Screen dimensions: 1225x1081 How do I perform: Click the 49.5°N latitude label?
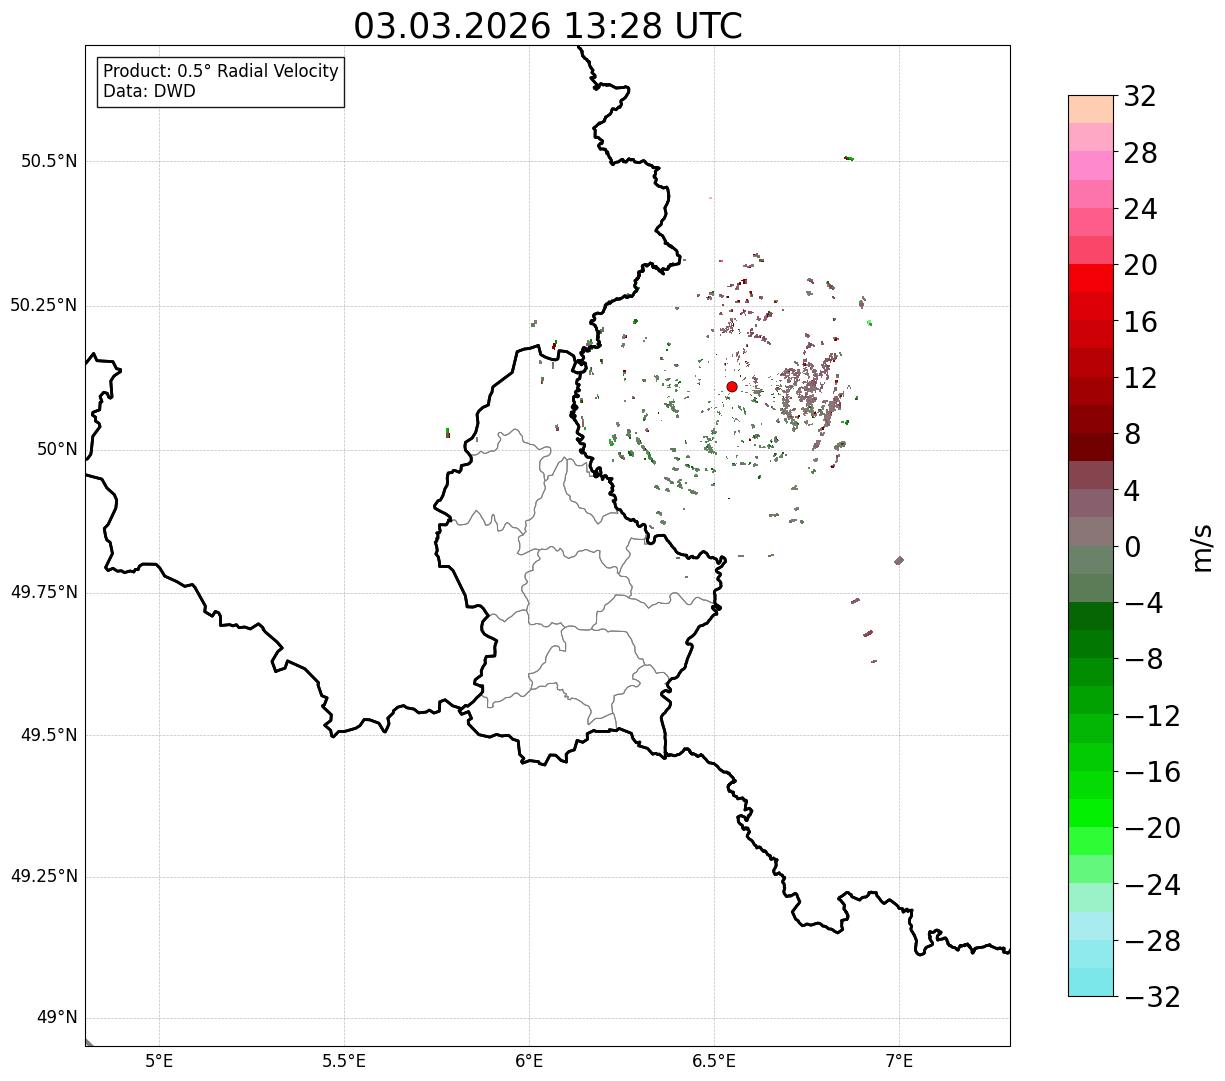tap(49, 735)
